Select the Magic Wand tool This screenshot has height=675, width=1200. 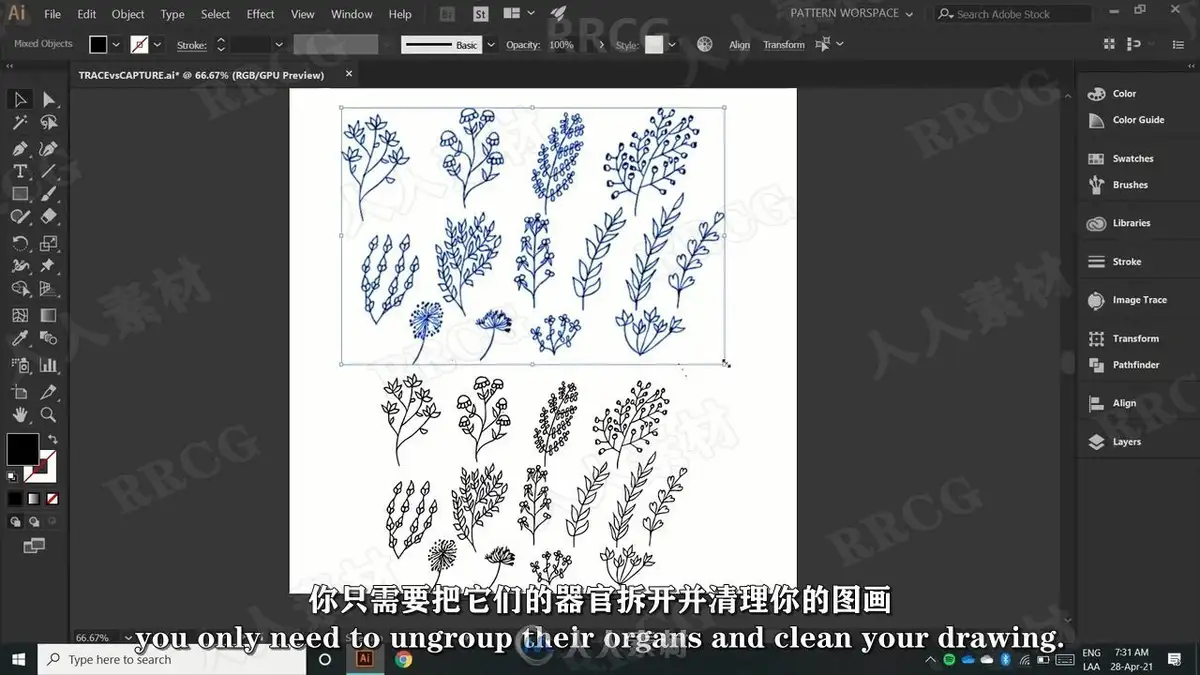click(x=20, y=123)
